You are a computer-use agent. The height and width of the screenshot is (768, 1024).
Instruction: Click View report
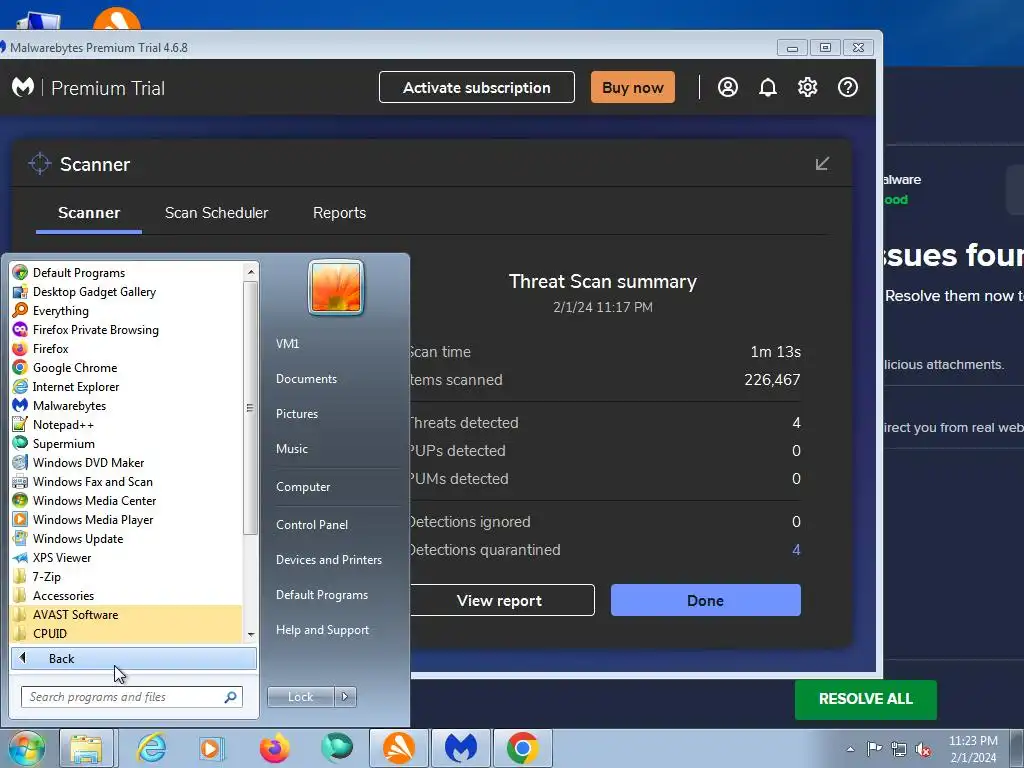pyautogui.click(x=502, y=600)
